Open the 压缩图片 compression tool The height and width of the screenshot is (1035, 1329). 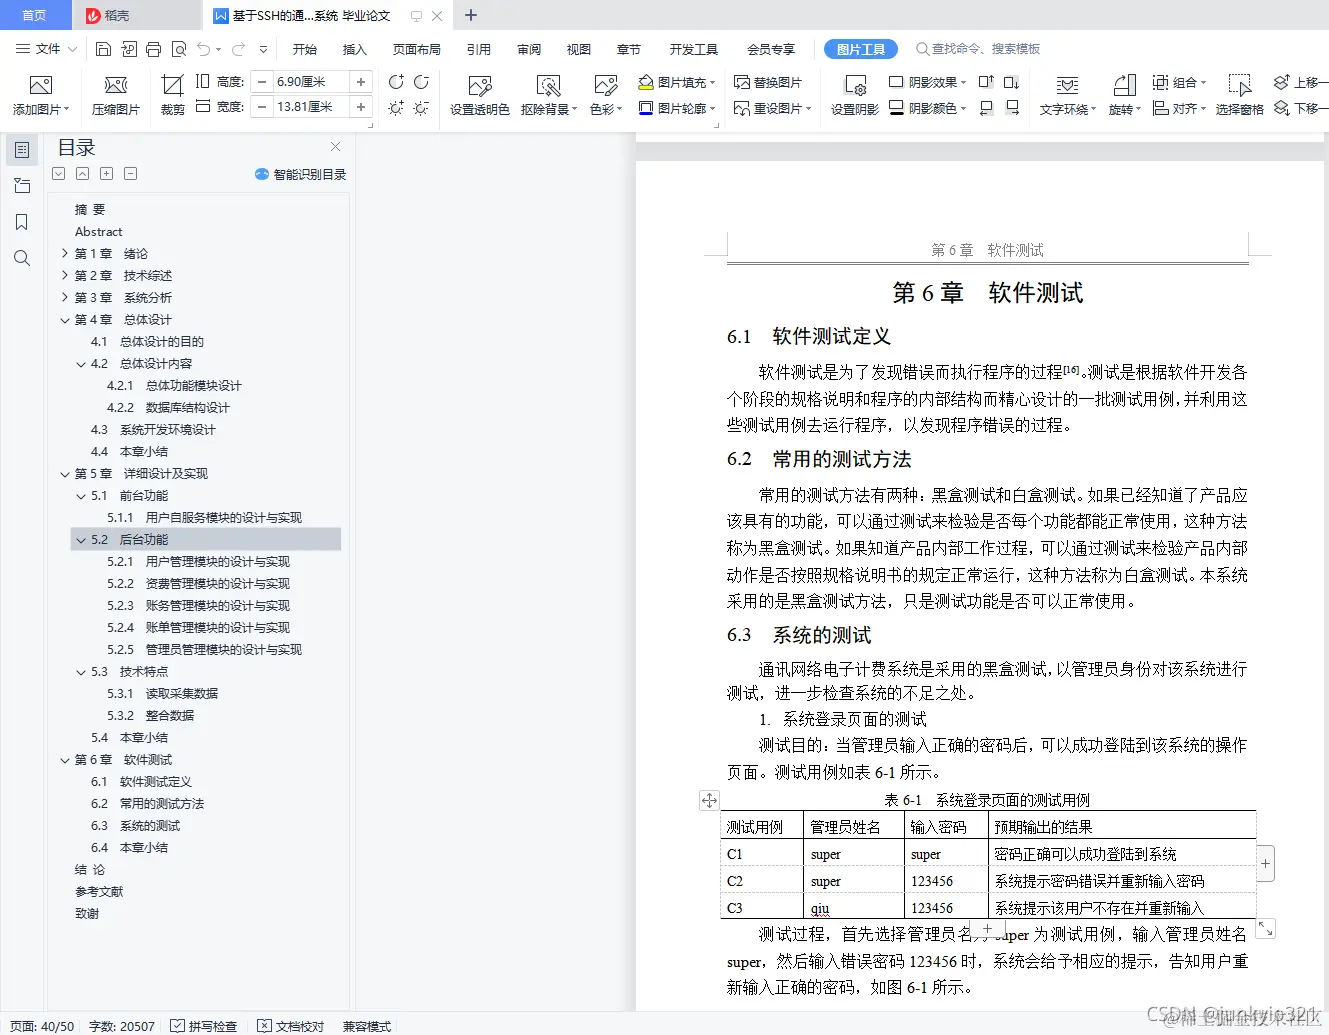[115, 95]
